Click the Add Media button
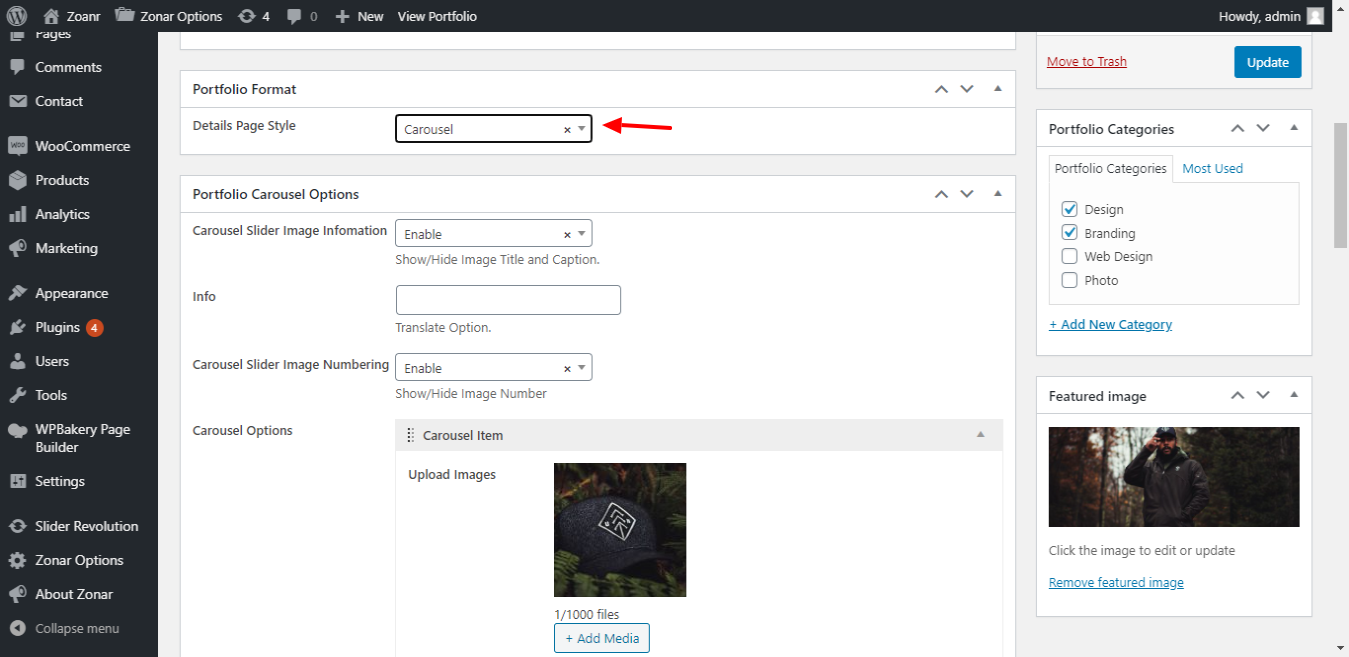 602,638
